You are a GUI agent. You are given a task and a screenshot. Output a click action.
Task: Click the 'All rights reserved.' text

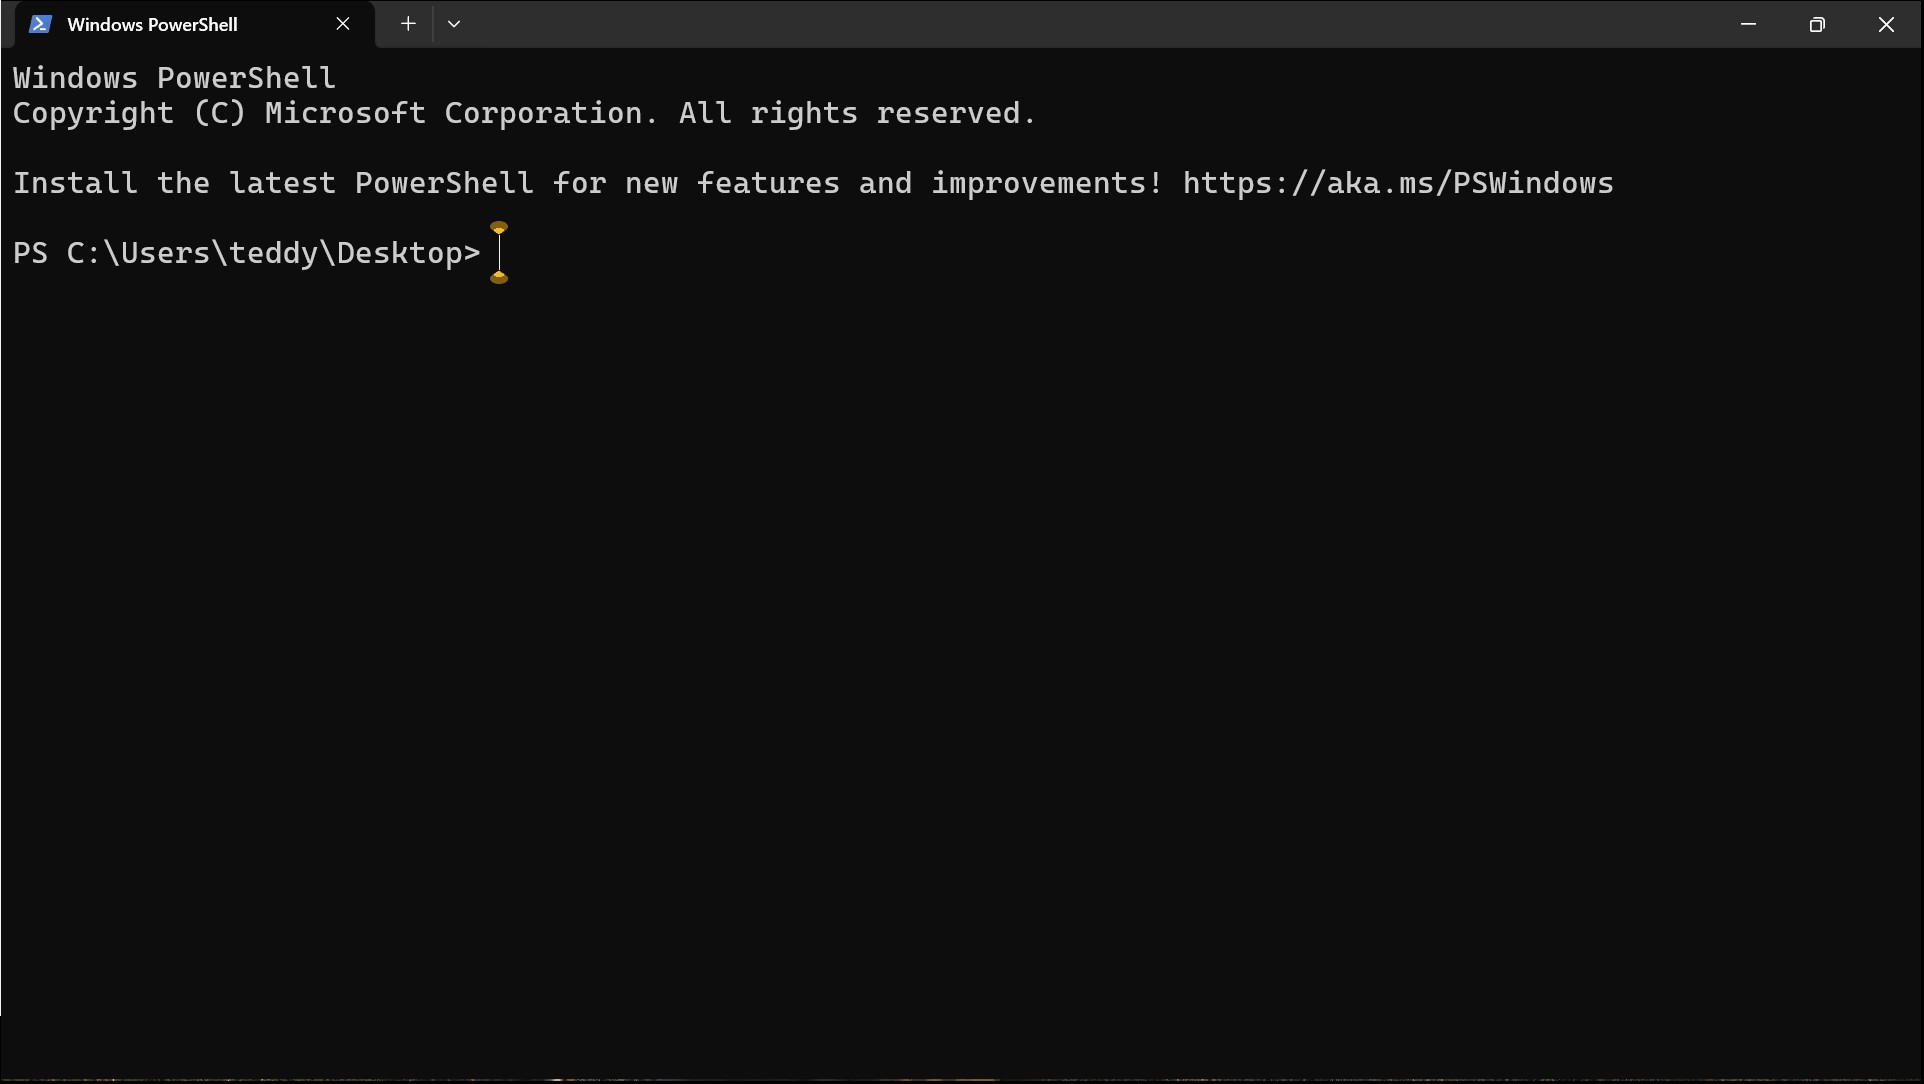point(858,114)
